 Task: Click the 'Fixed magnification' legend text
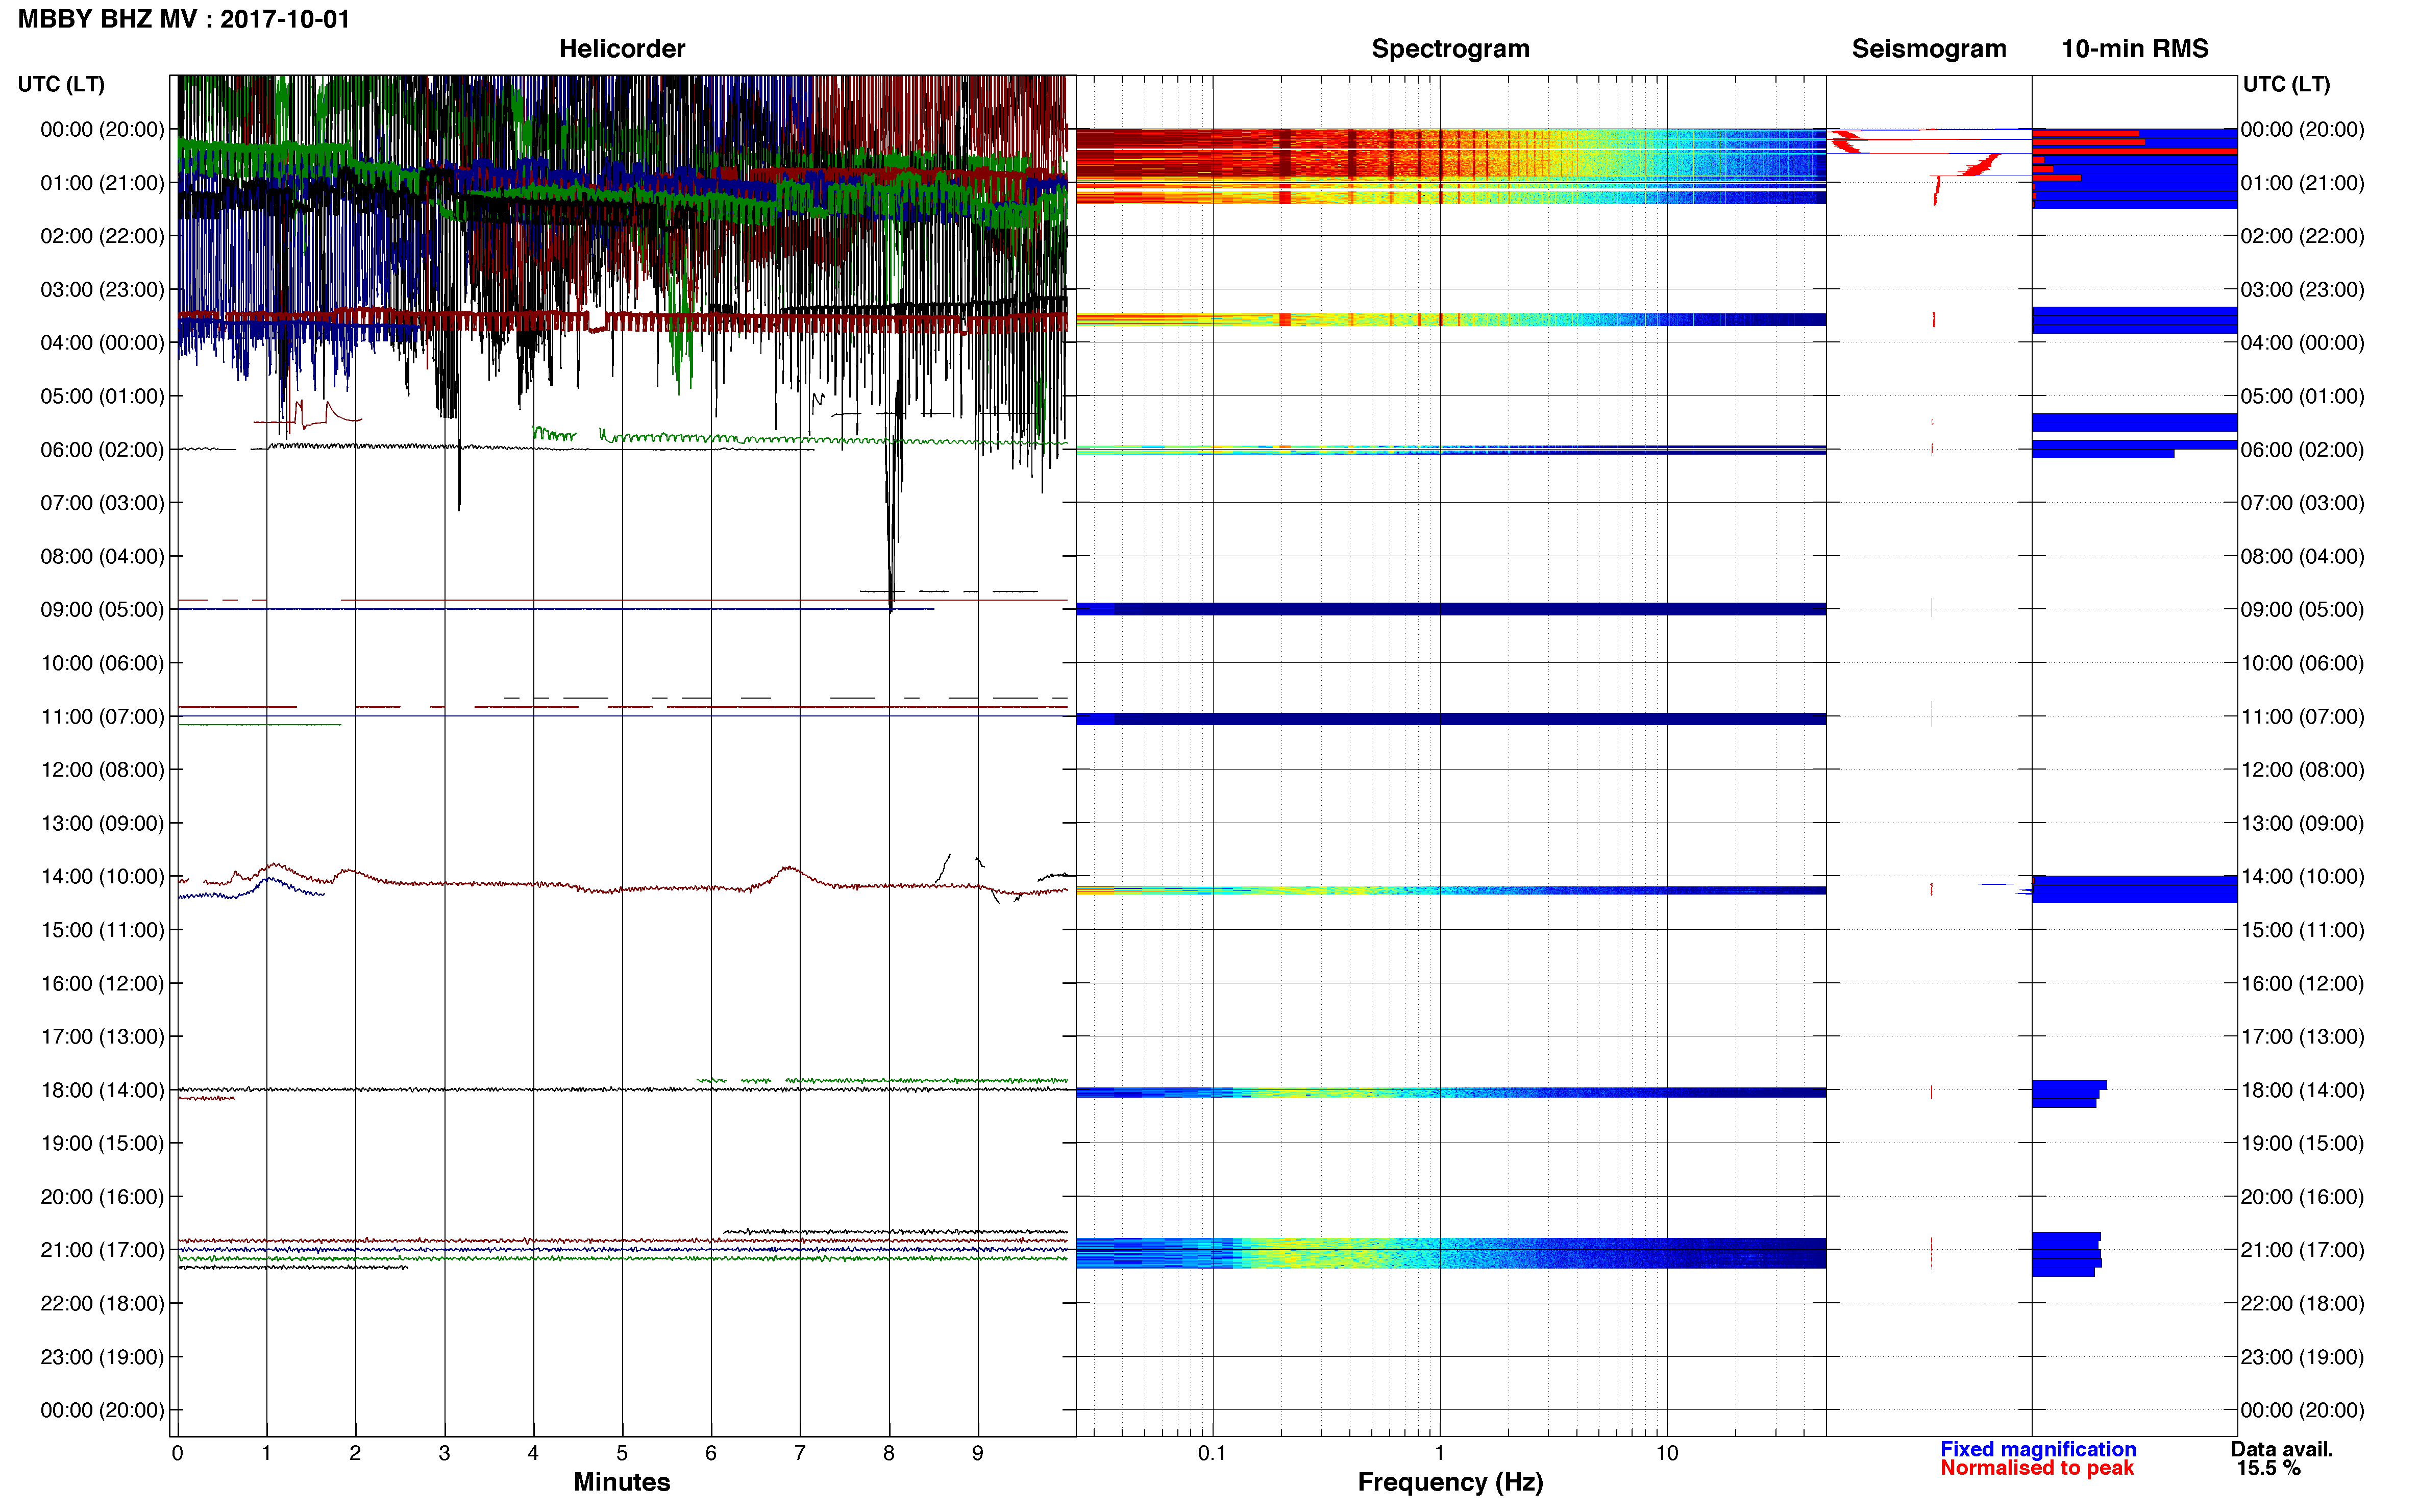(x=2038, y=1449)
